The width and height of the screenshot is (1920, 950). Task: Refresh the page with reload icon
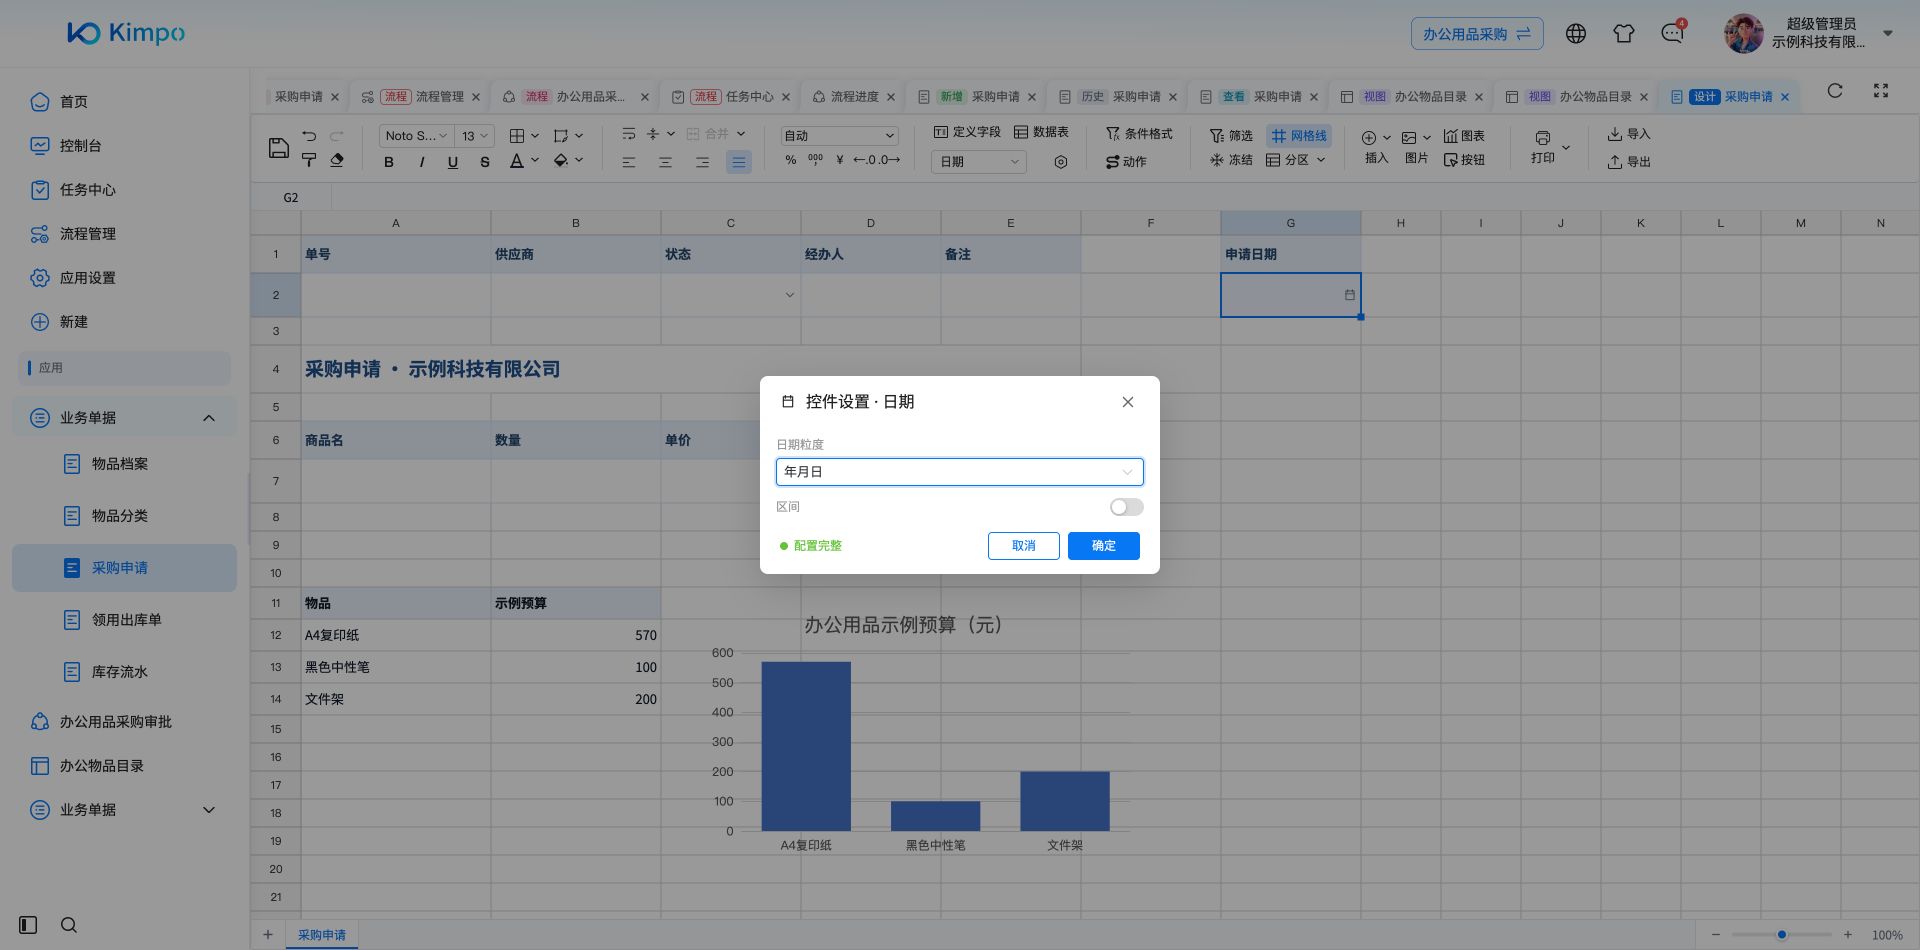pos(1835,91)
